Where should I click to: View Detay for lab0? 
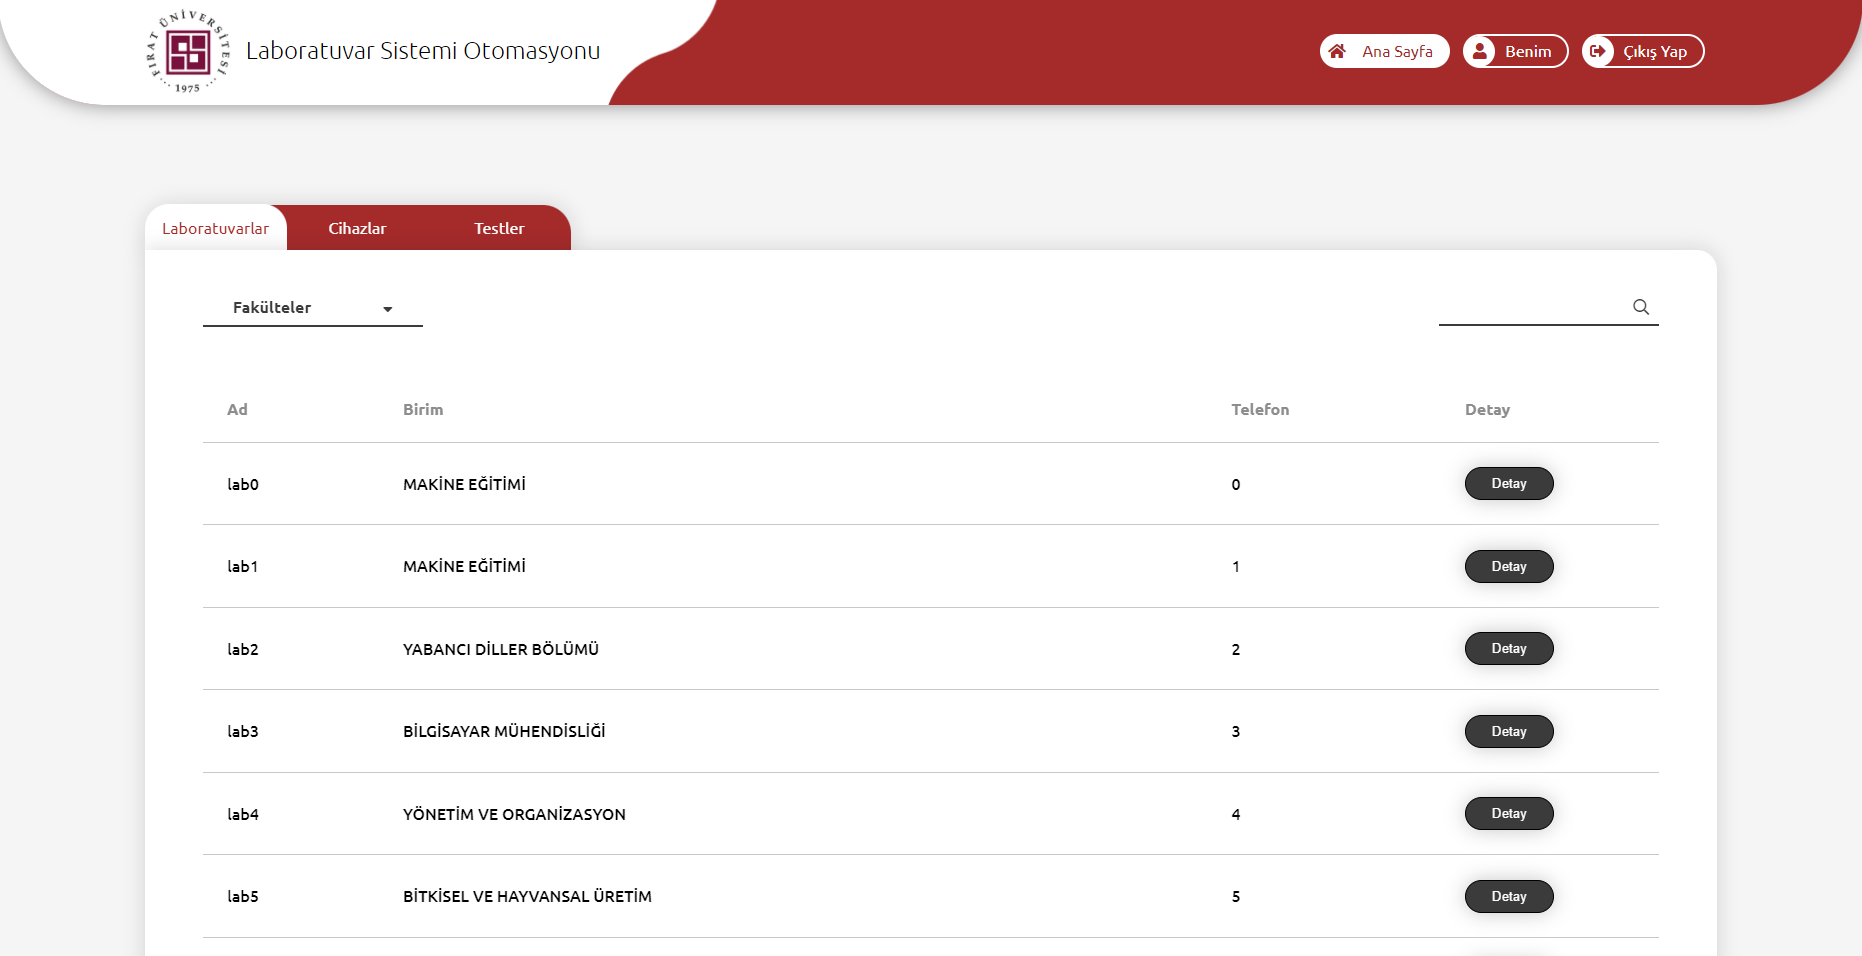pyautogui.click(x=1509, y=484)
